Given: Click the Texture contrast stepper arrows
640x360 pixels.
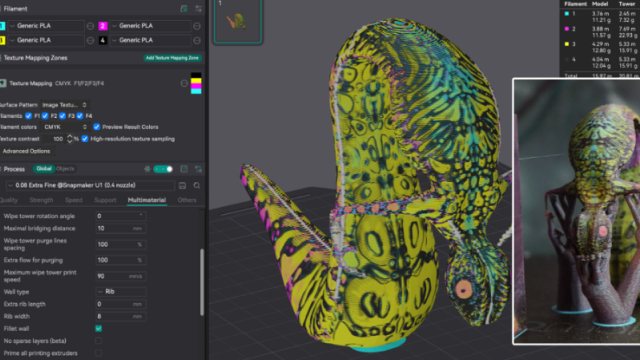Looking at the screenshot, I should coord(69,139).
